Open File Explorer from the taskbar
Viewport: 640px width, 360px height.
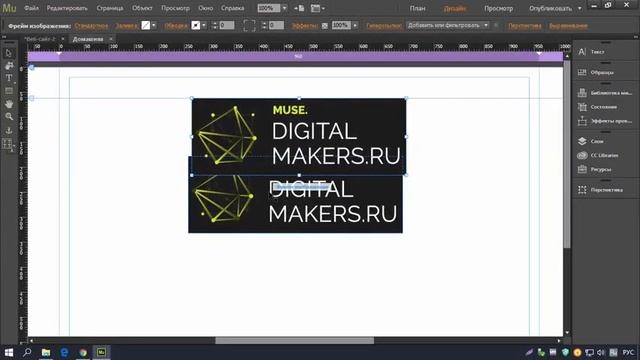(46, 352)
